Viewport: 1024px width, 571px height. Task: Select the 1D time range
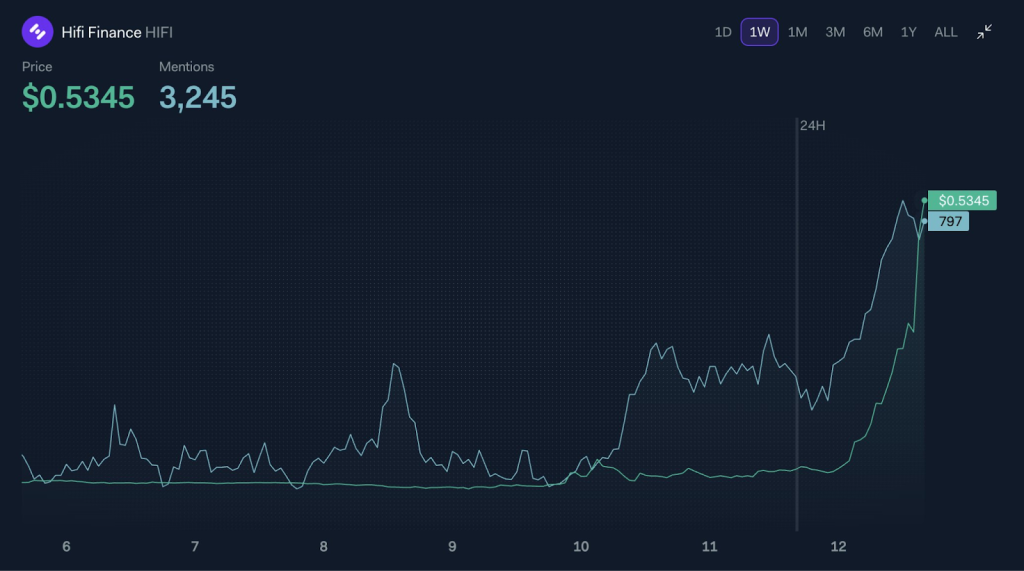pos(722,32)
